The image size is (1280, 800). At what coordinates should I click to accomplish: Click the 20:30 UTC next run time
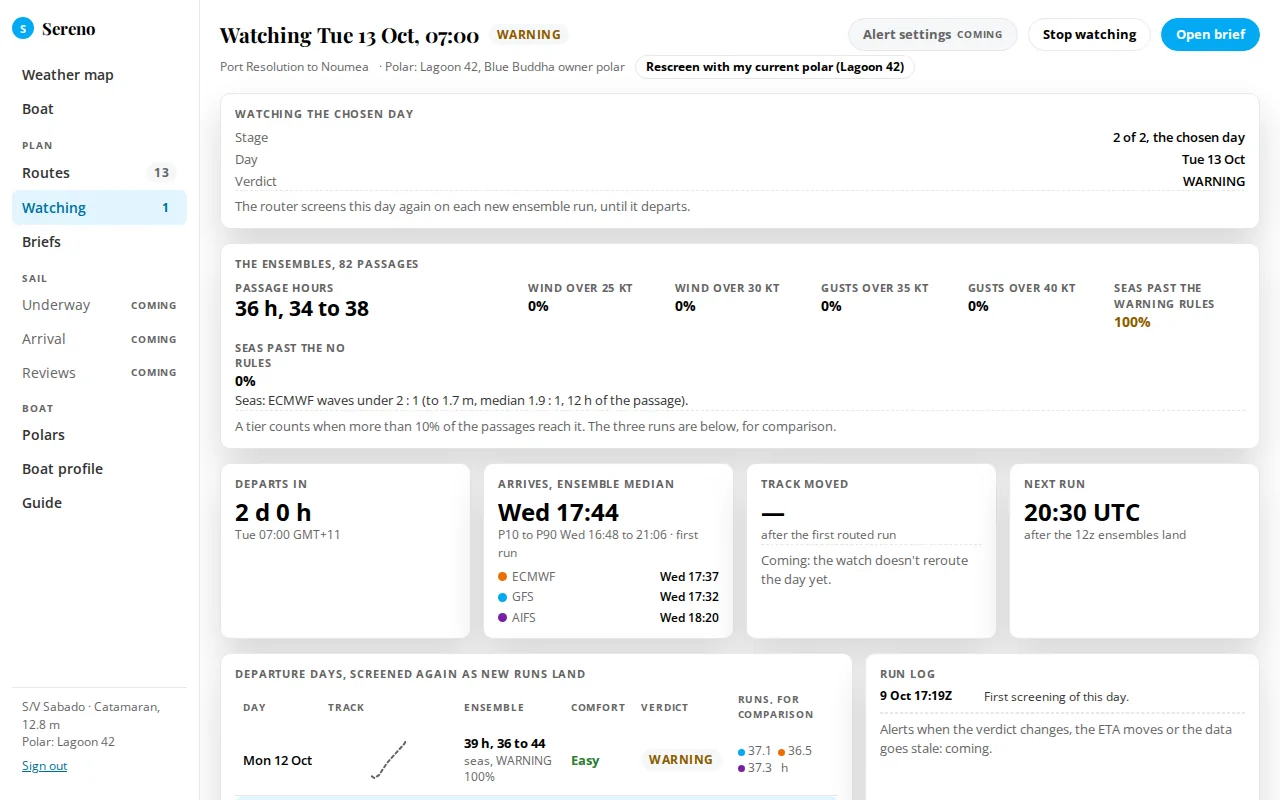1082,513
